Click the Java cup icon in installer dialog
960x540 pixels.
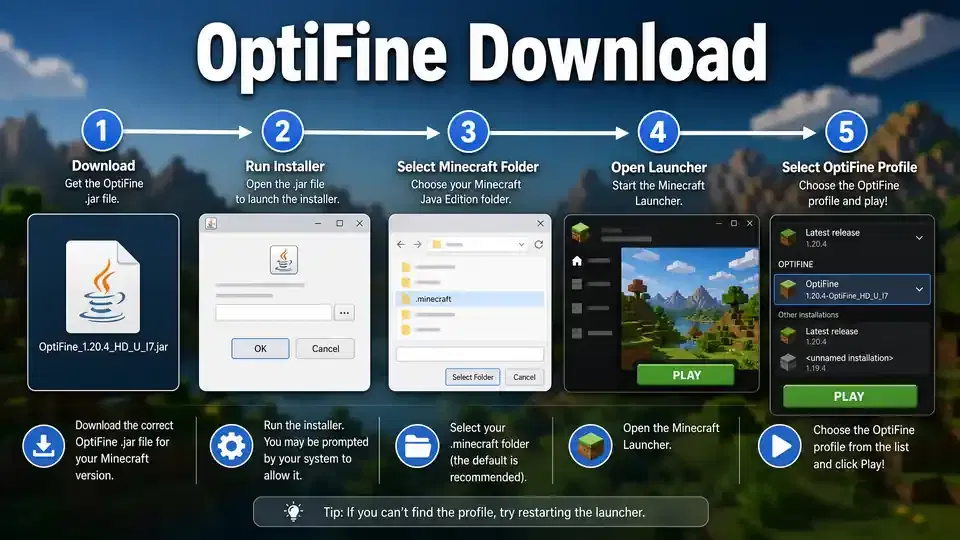pos(283,260)
